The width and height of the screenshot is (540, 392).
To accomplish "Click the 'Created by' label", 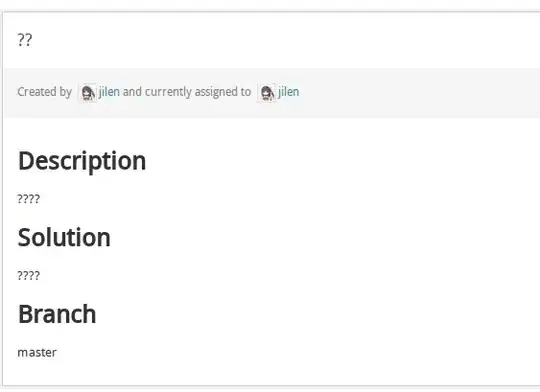I will 44,92.
